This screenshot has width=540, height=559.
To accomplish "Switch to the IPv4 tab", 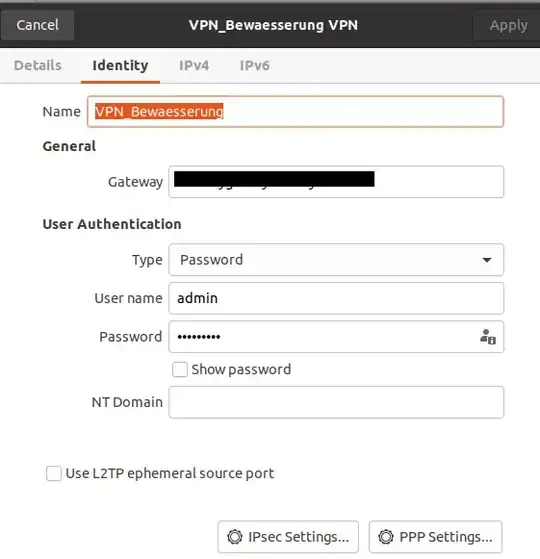I will pyautogui.click(x=194, y=66).
